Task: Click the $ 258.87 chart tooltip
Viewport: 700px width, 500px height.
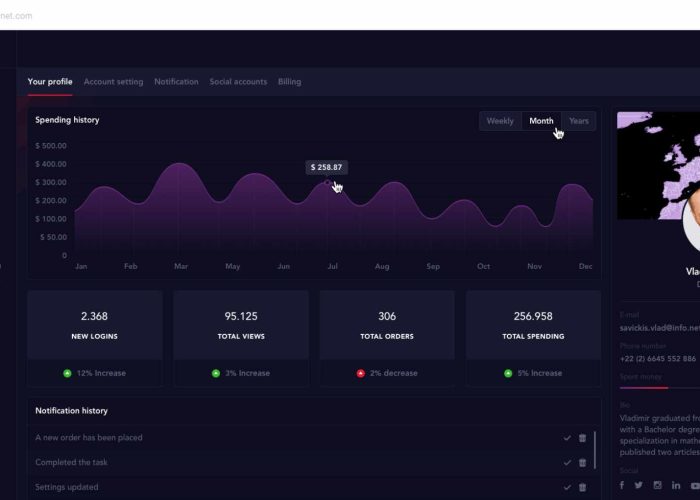Action: (327, 167)
